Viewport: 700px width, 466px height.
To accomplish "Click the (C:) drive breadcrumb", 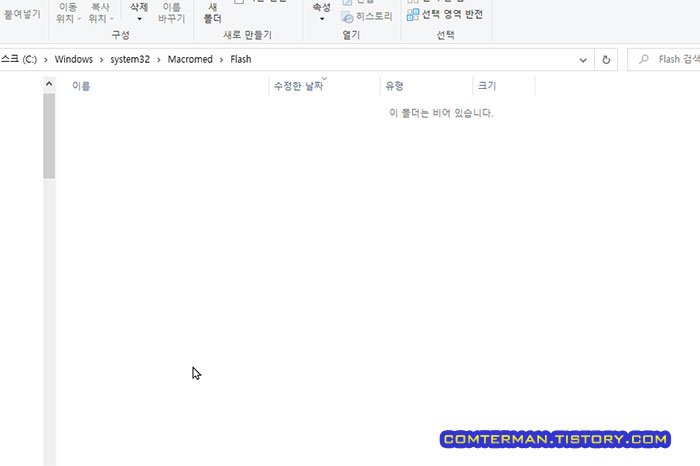I will pos(19,59).
